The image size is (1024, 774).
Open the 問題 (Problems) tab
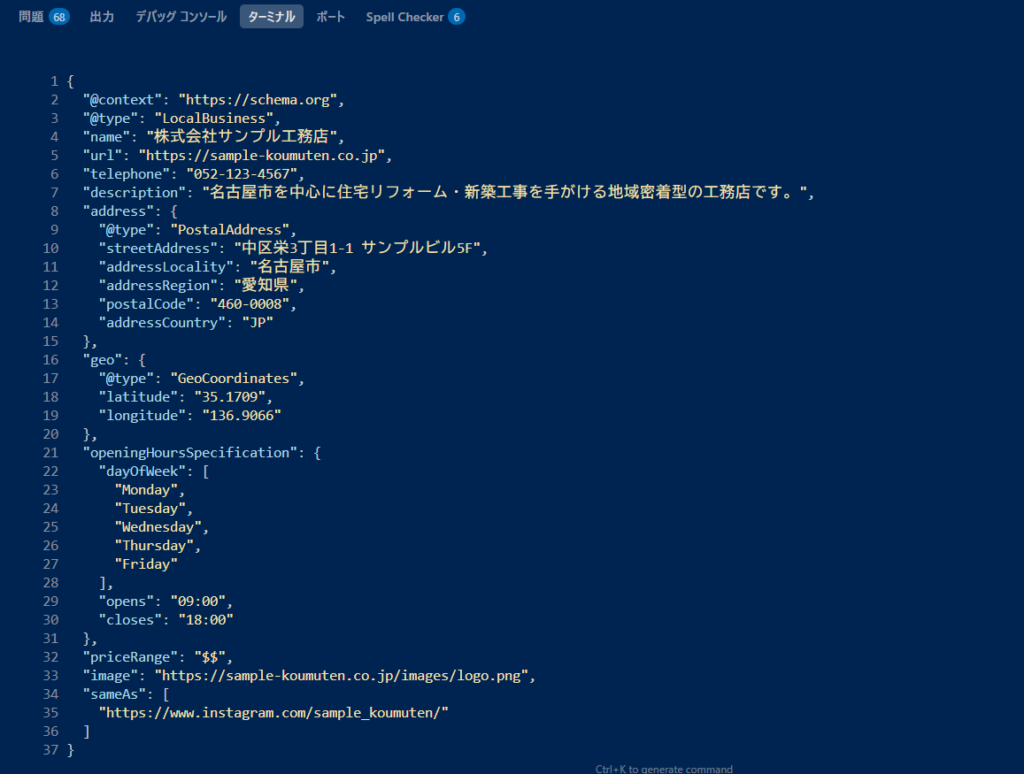pyautogui.click(x=31, y=17)
